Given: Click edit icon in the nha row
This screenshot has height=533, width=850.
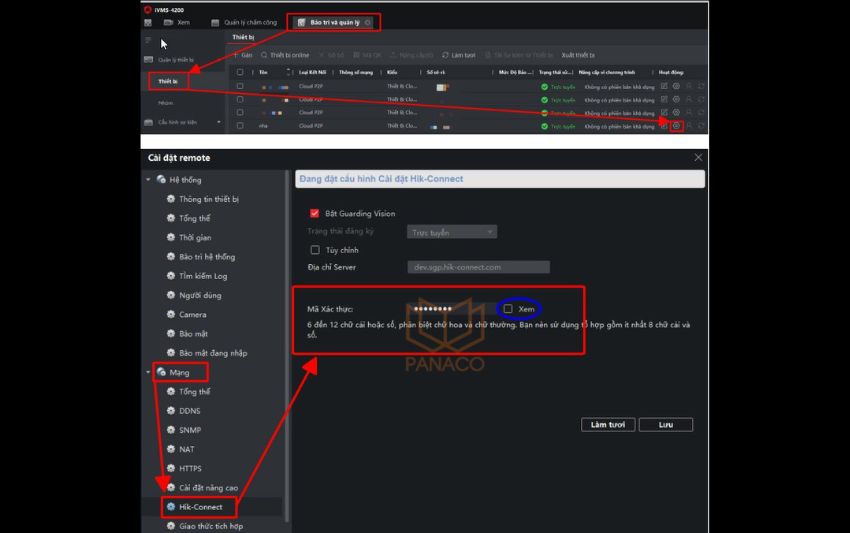Looking at the screenshot, I should click(664, 126).
